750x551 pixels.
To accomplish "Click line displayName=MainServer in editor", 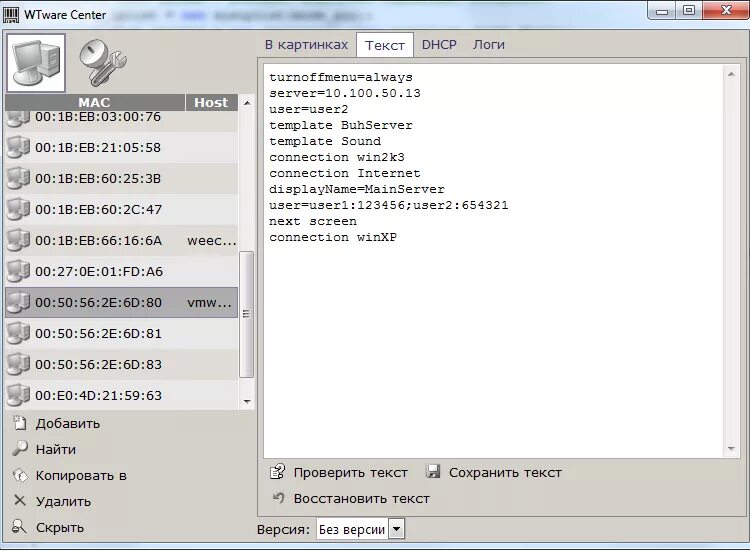I will pos(356,189).
